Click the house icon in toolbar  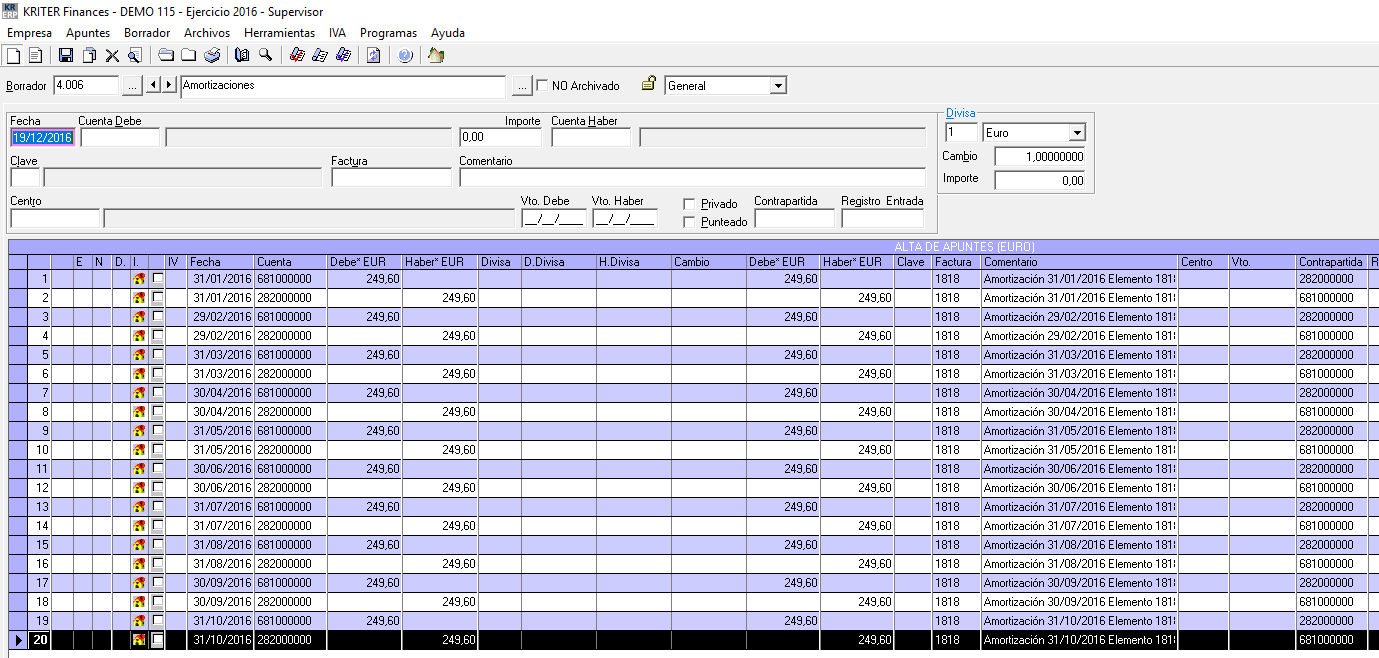click(435, 56)
